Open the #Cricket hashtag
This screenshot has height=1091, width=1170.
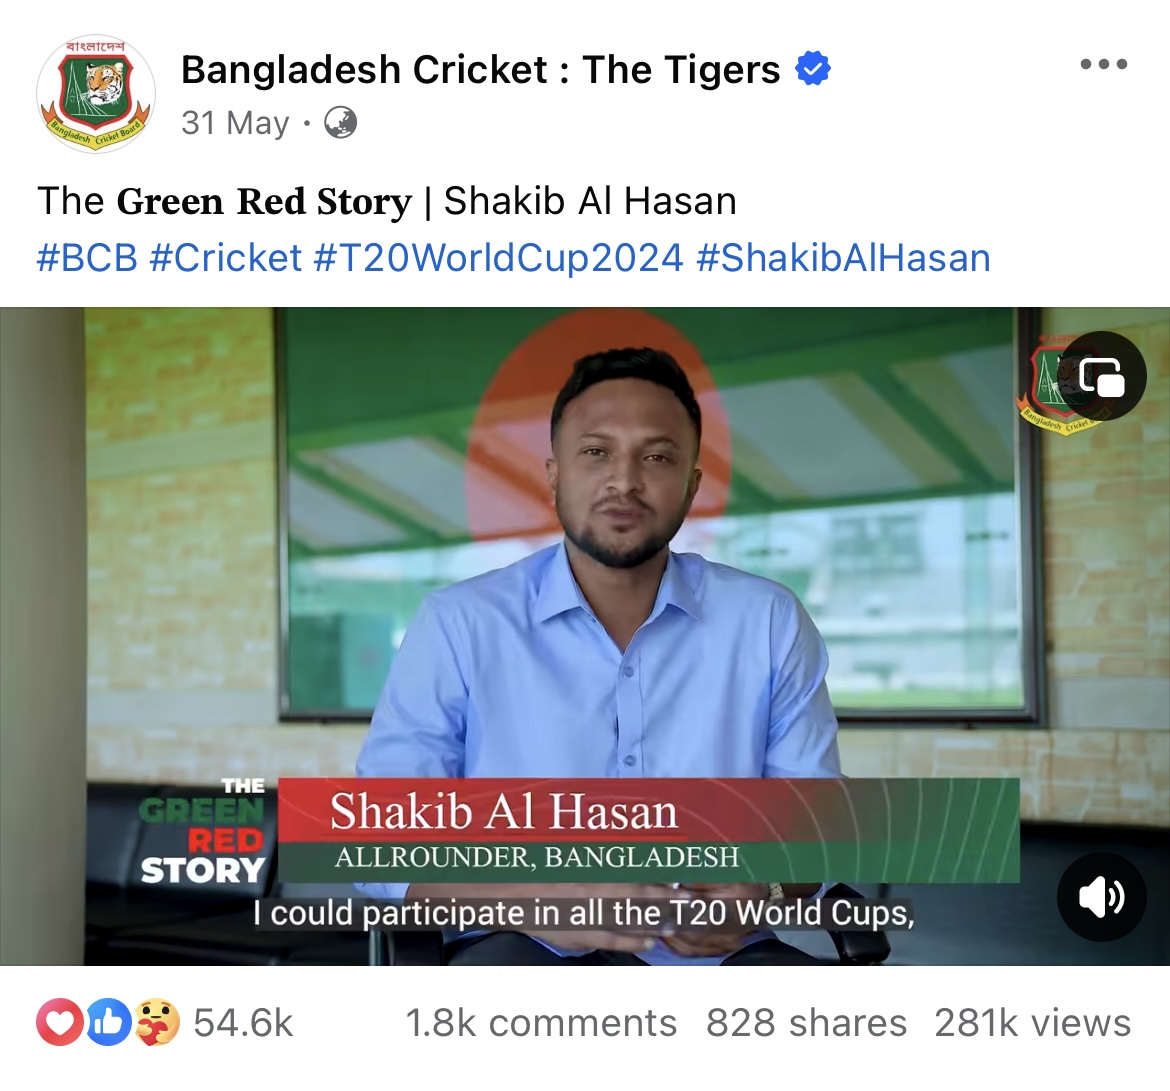225,258
